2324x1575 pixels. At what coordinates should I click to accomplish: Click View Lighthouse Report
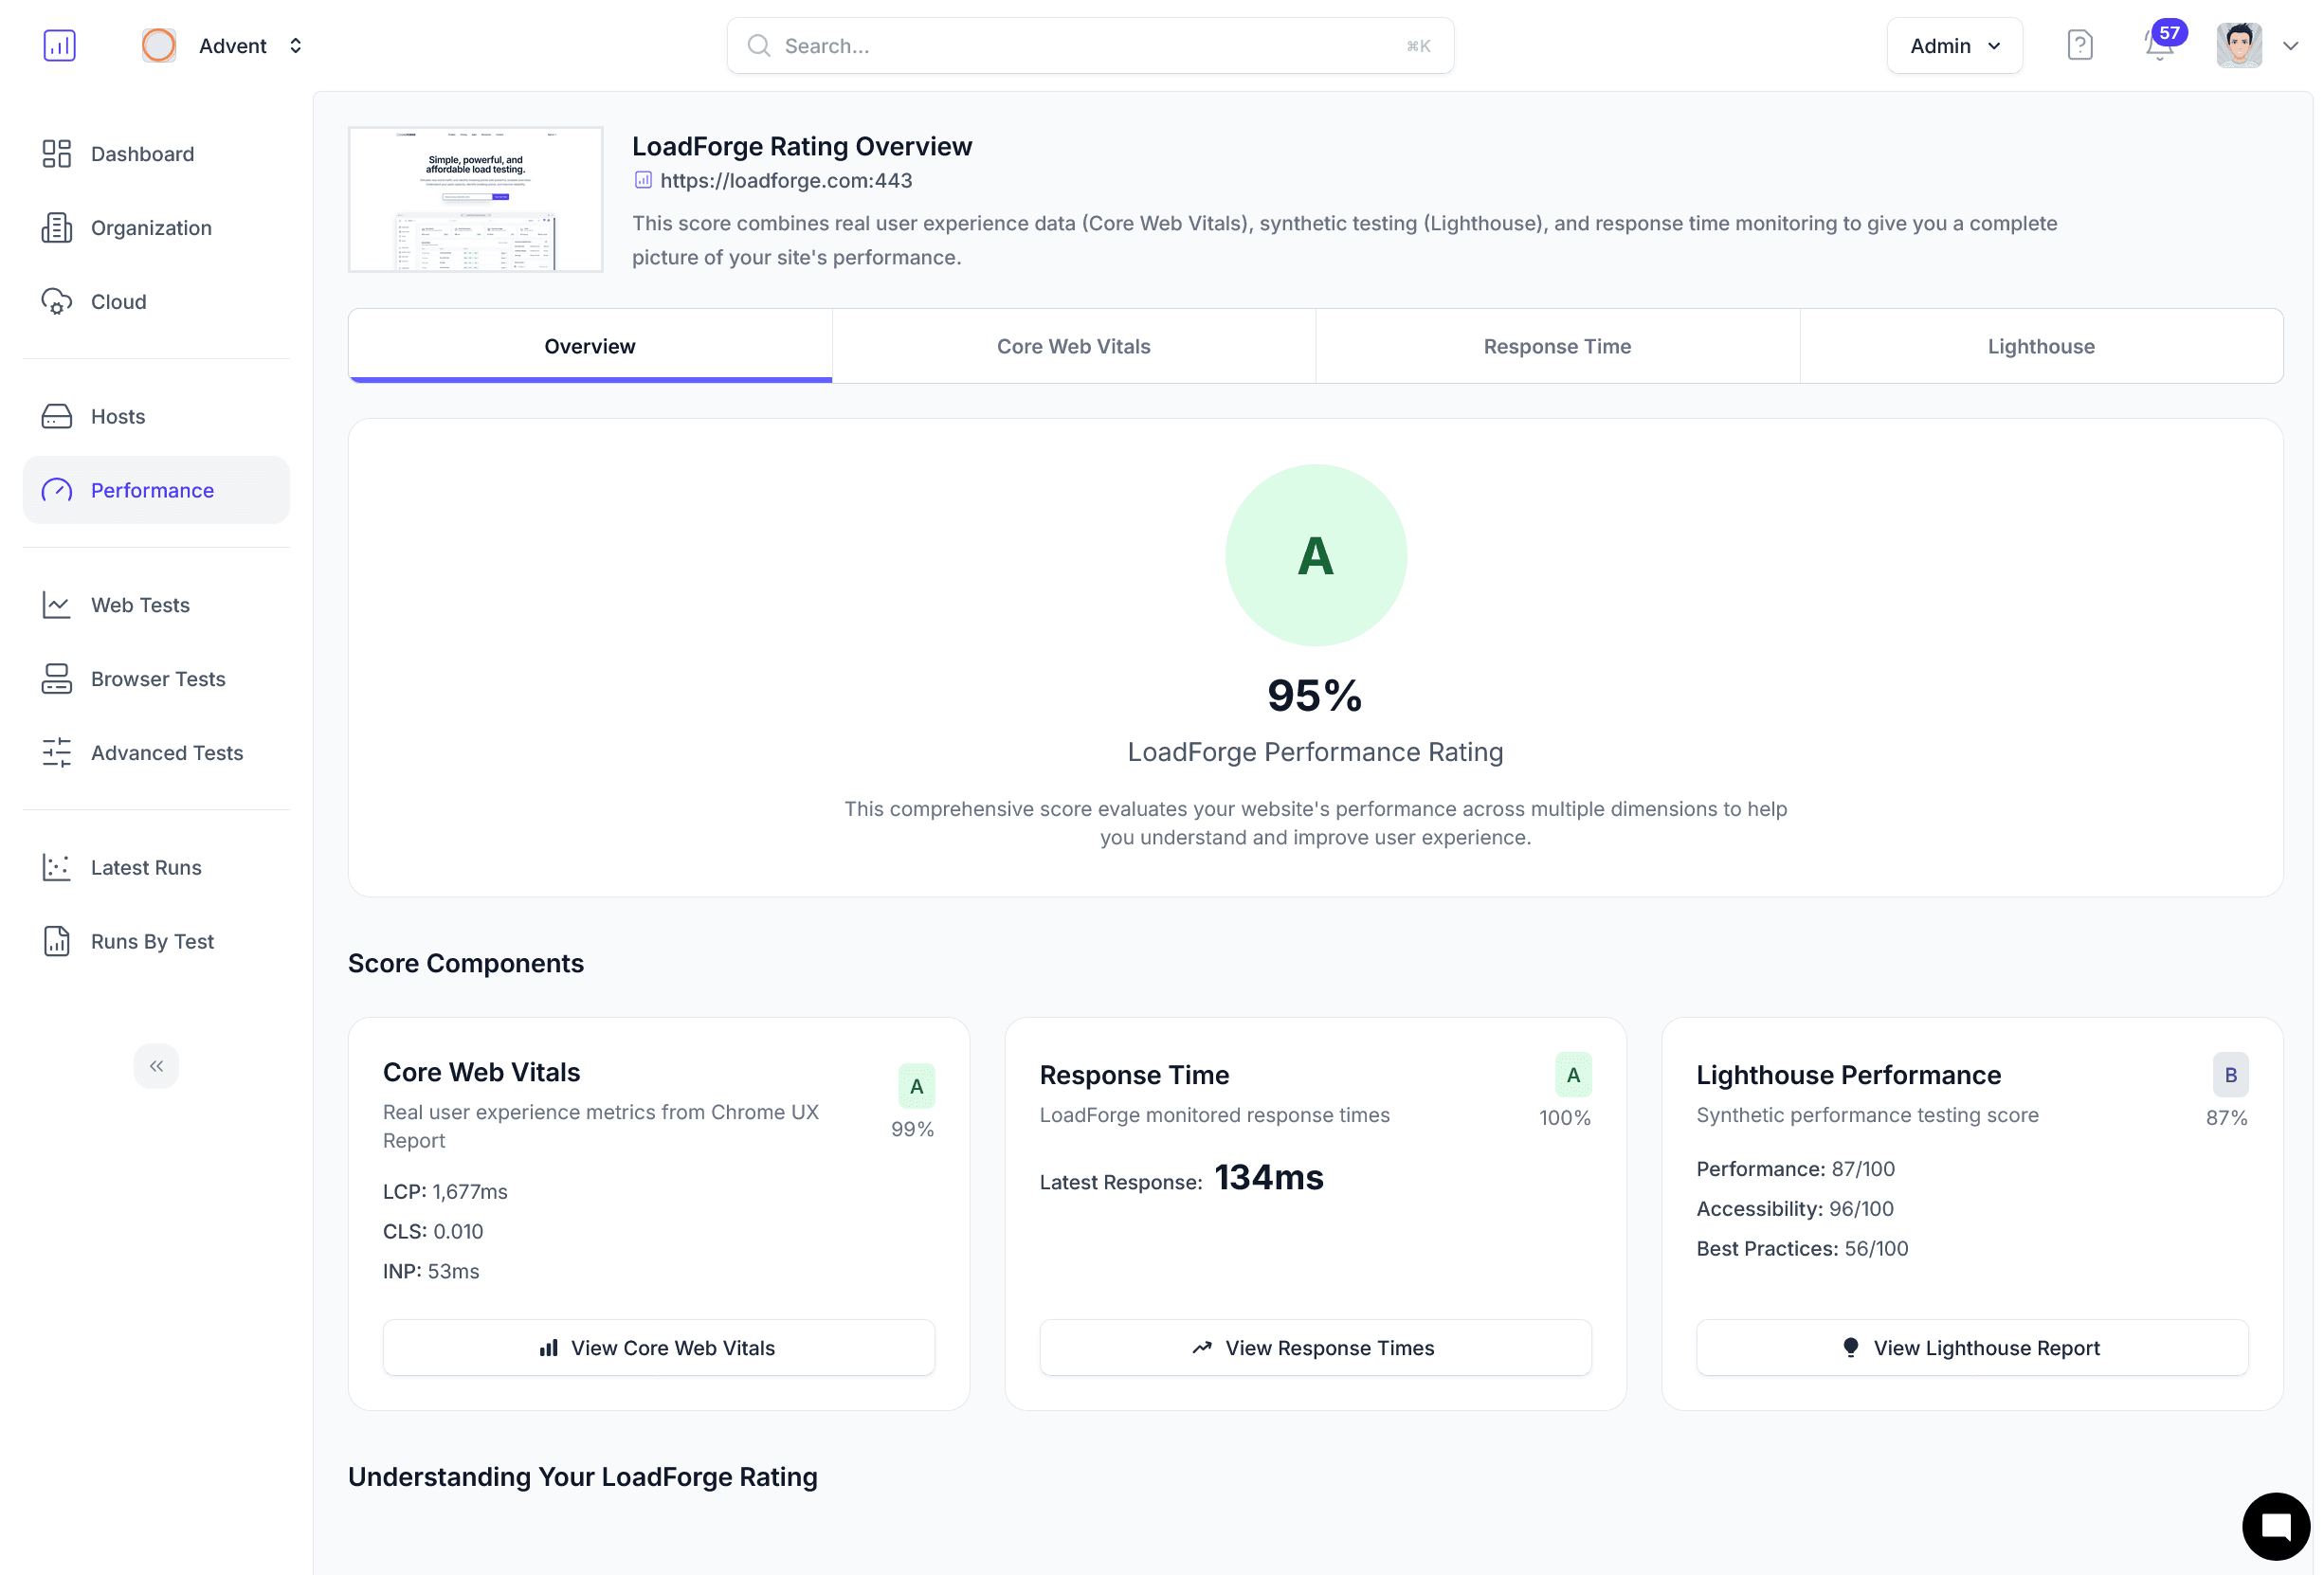click(1970, 1347)
